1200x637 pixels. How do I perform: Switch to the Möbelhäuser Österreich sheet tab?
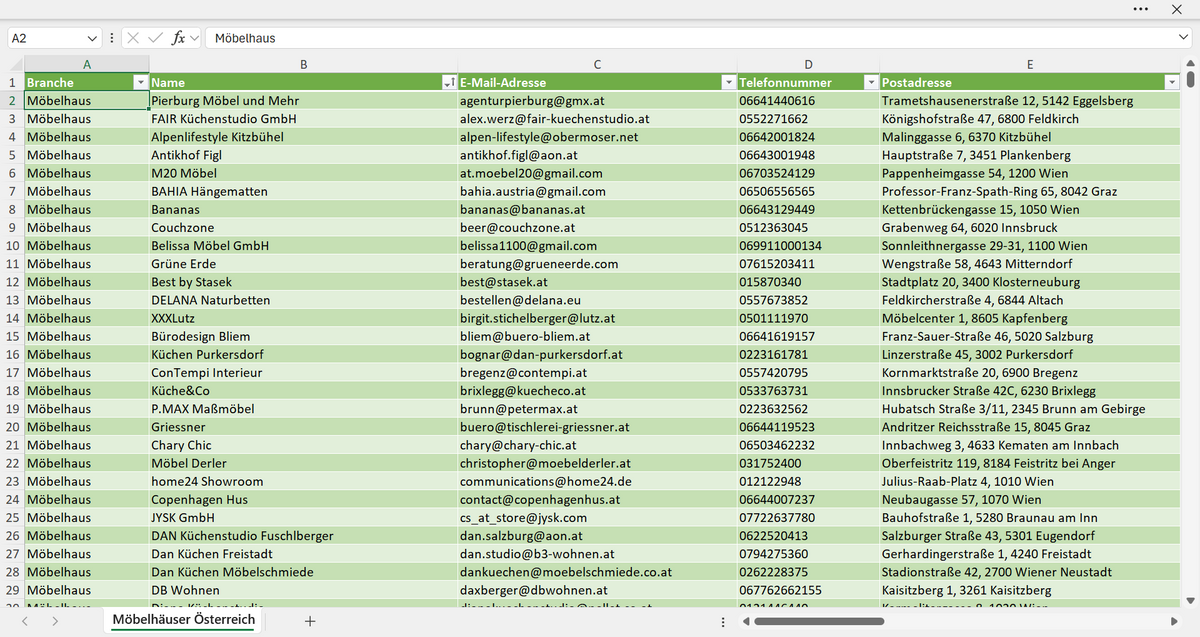coord(184,620)
